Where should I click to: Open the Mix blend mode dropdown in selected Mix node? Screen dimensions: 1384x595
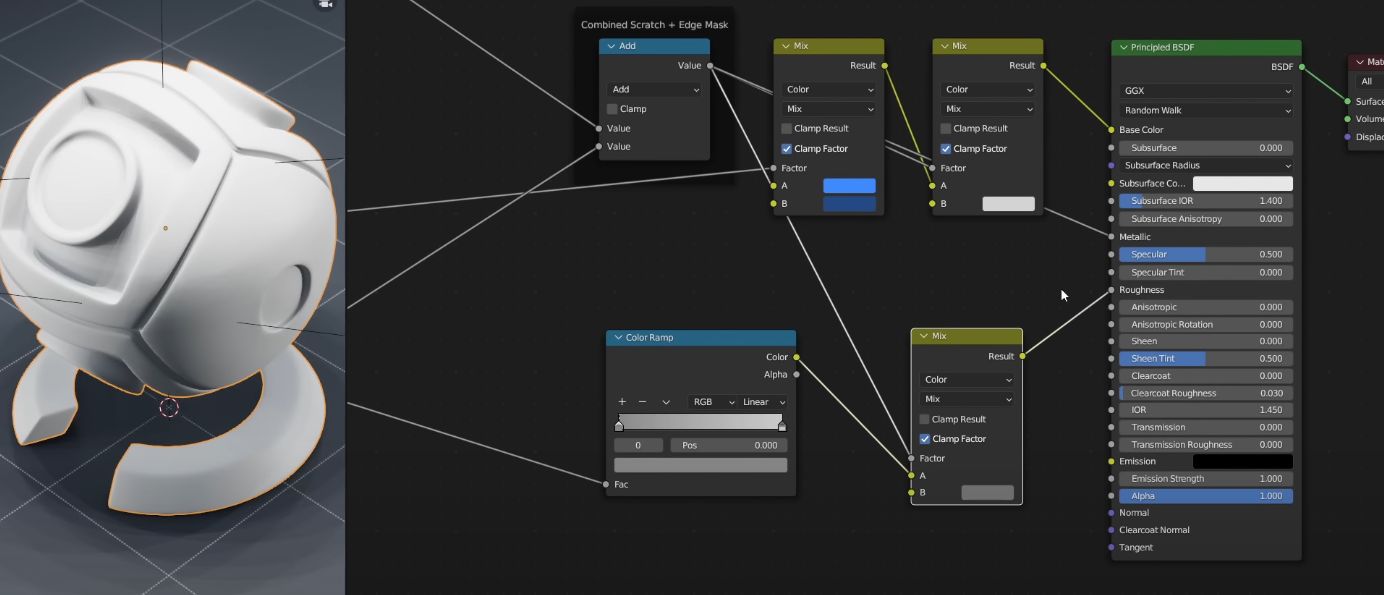[x=967, y=399]
